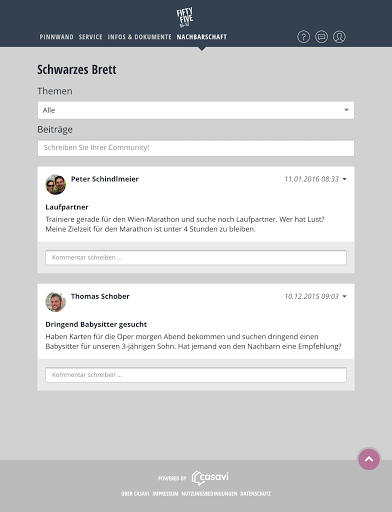Open the Datenschutz footer link
The height and width of the screenshot is (512, 392).
(256, 494)
